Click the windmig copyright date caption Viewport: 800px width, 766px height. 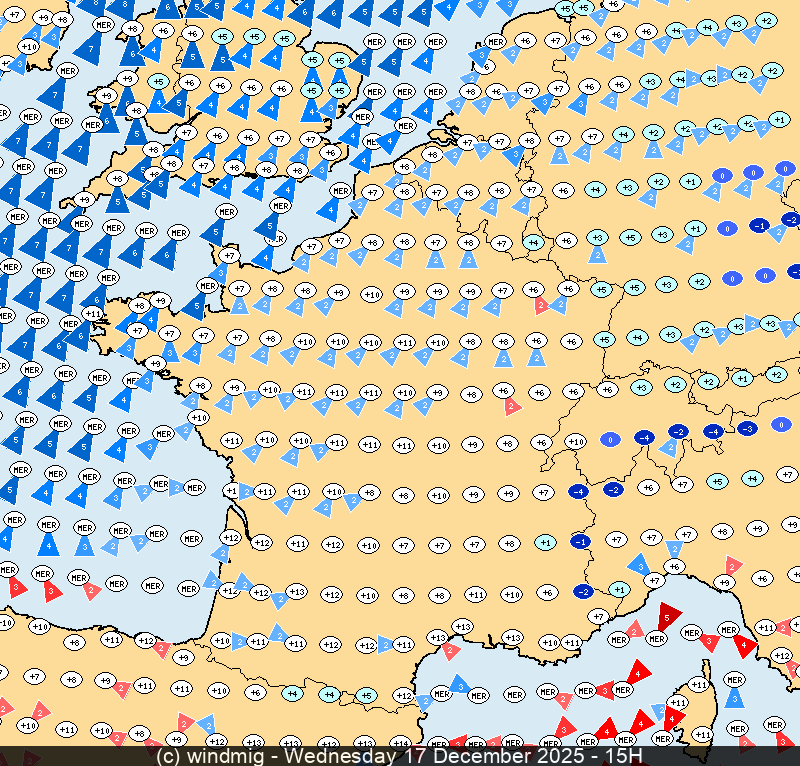pos(400,757)
